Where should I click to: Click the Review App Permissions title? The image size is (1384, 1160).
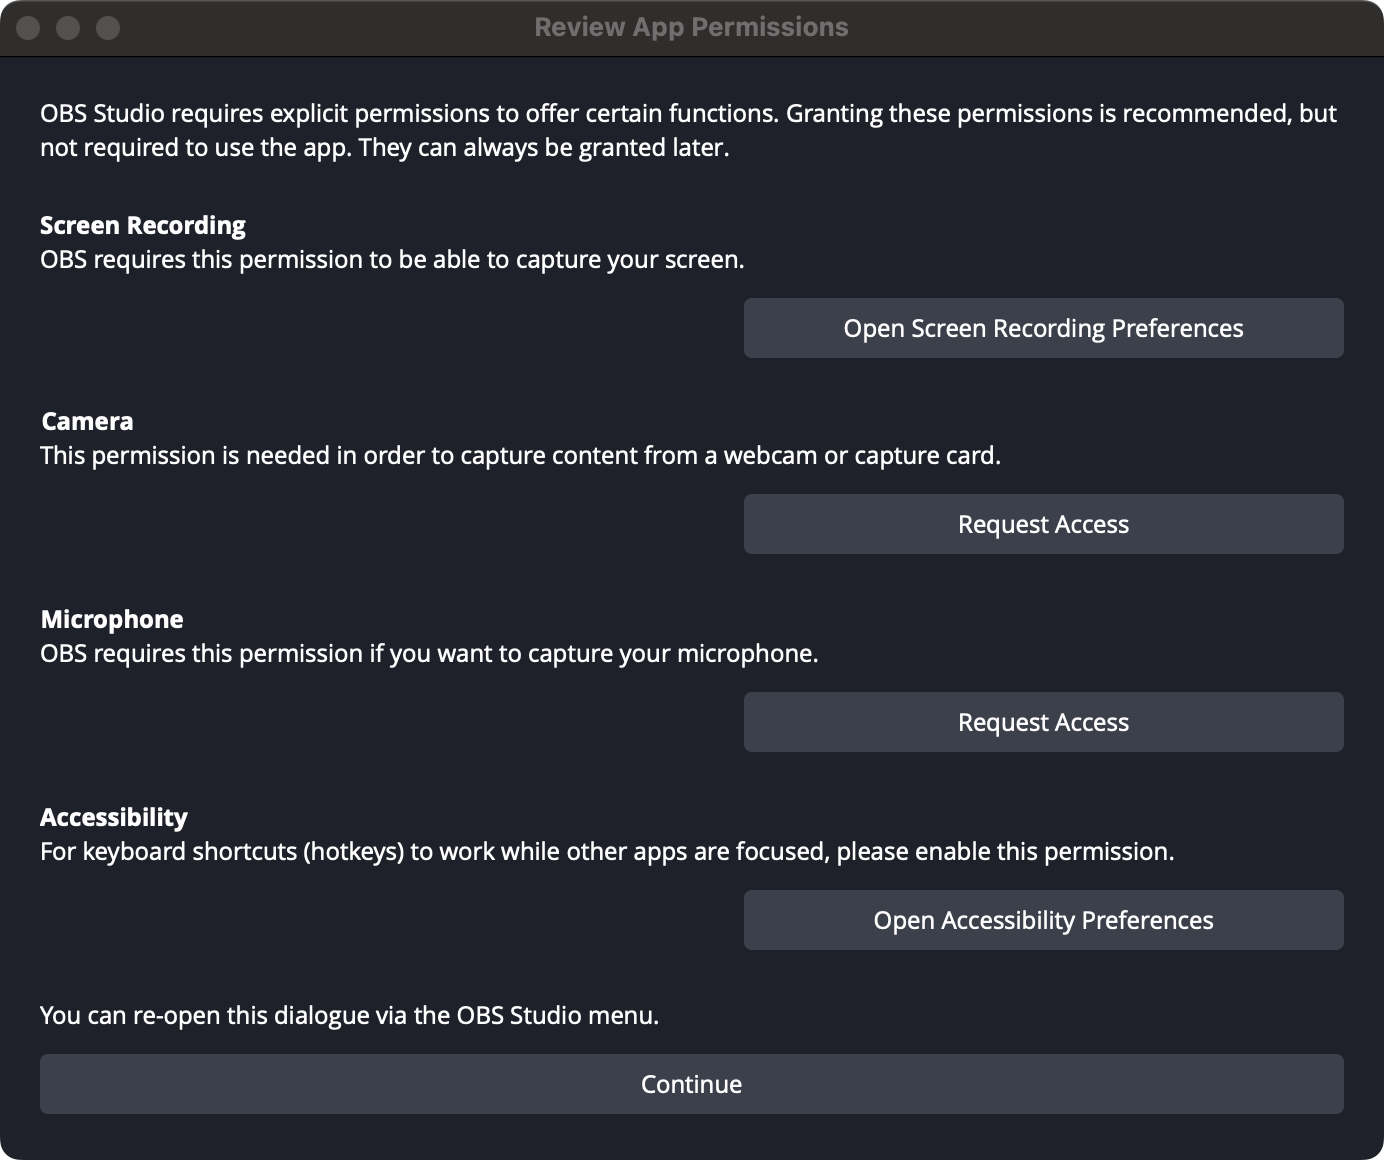point(691,27)
